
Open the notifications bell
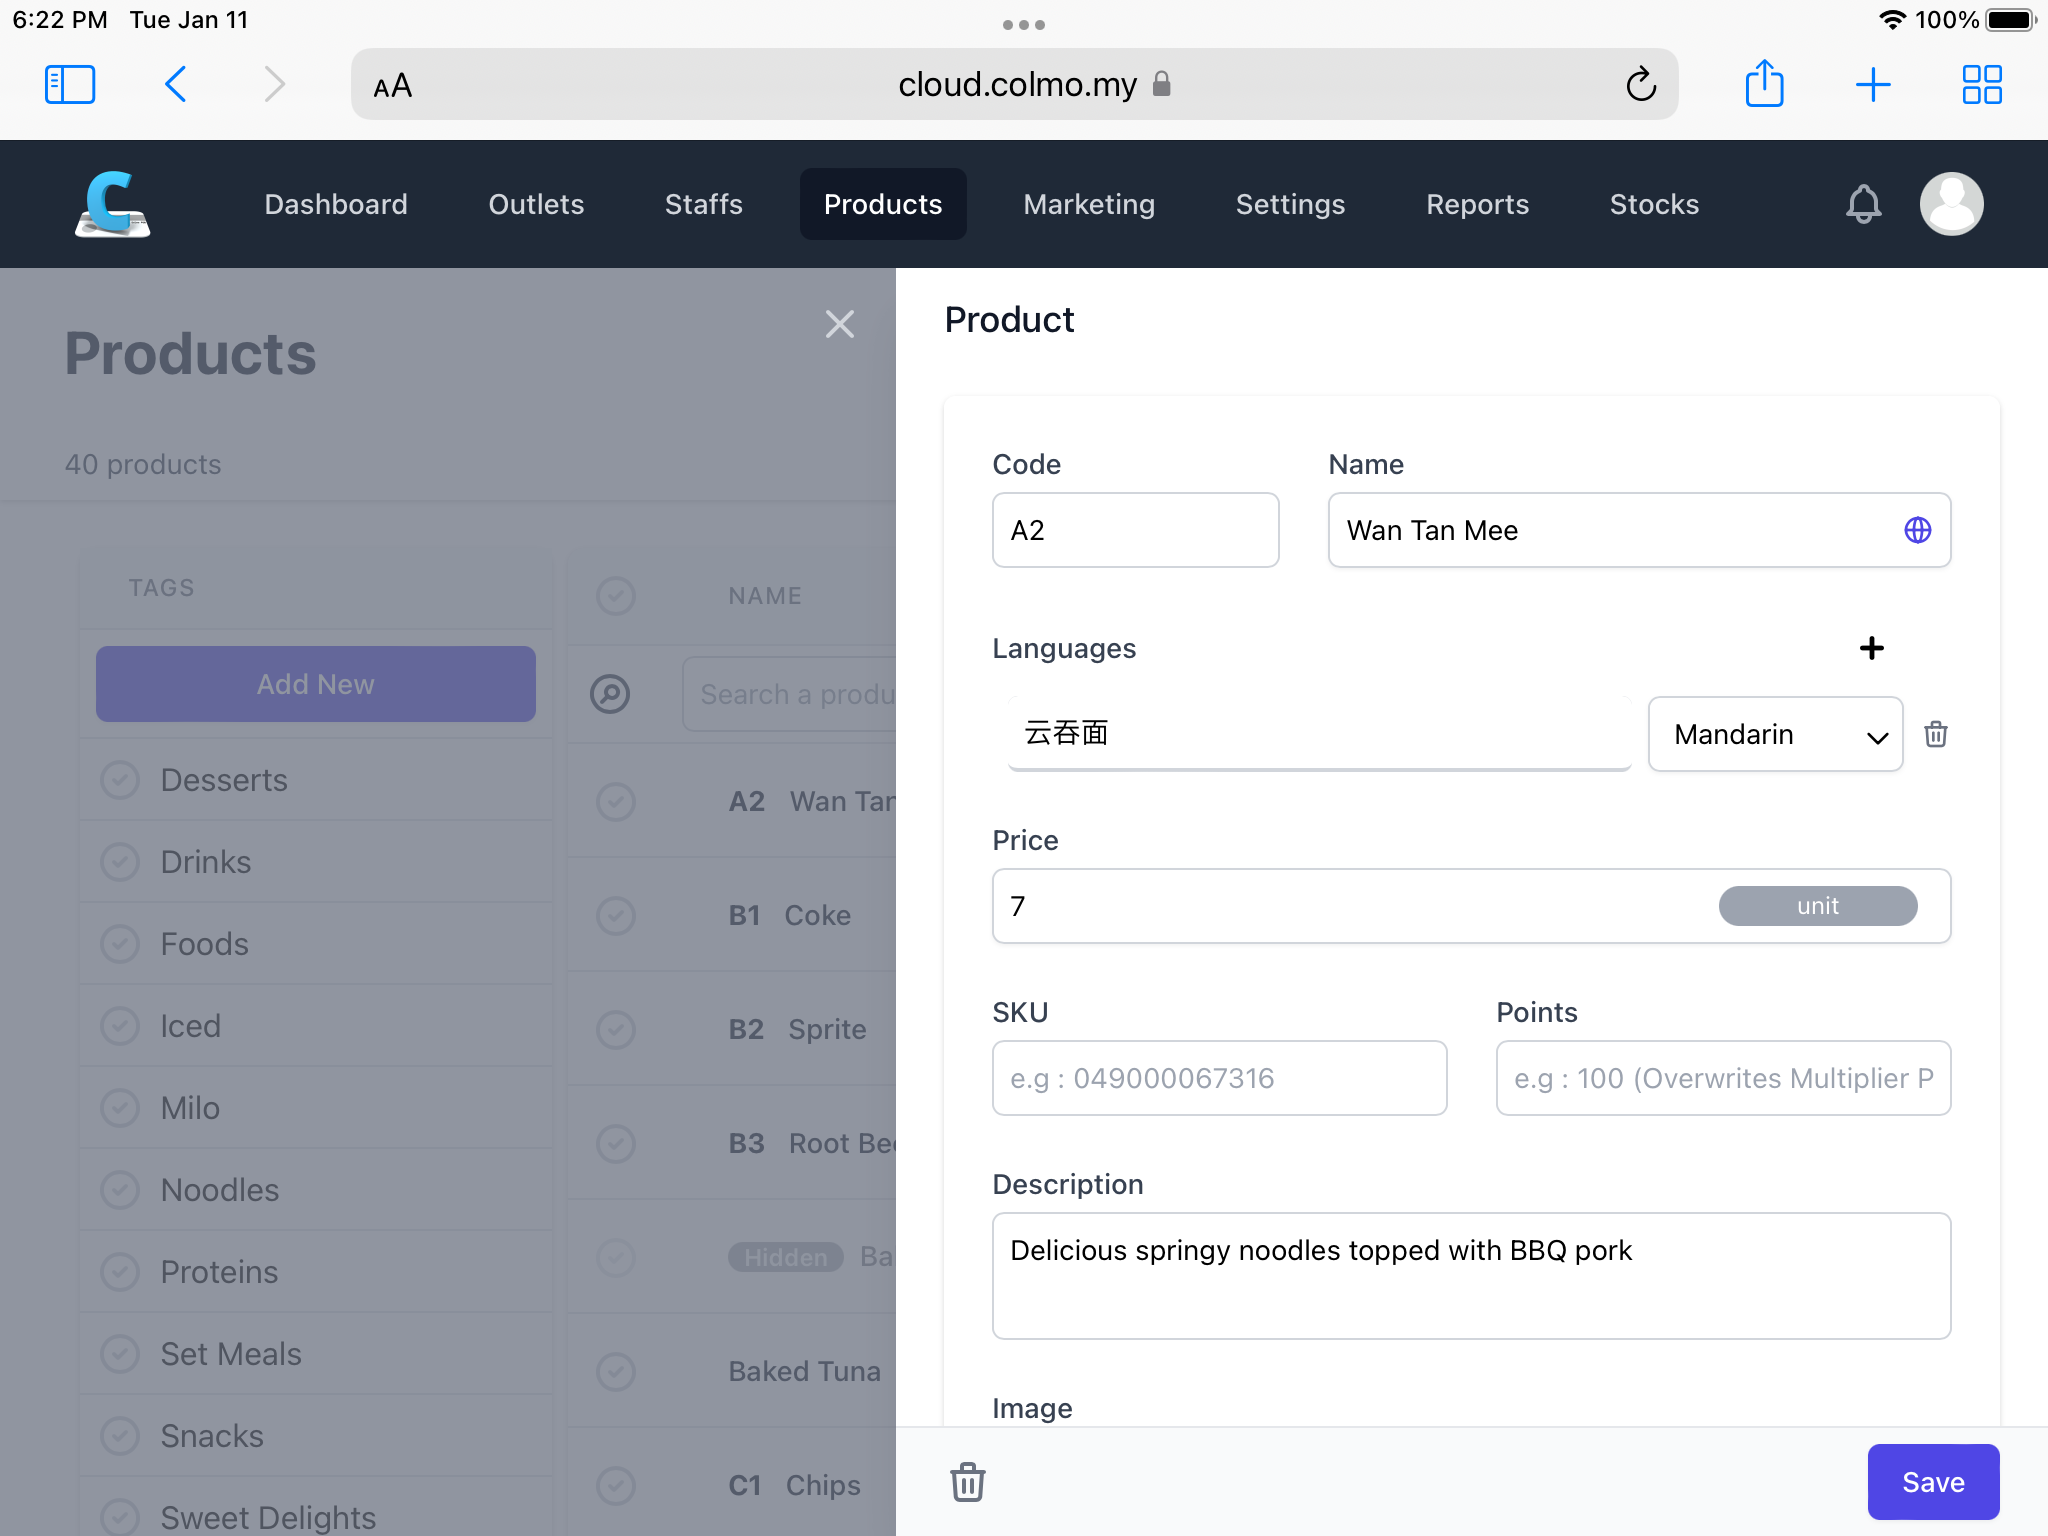point(1862,204)
